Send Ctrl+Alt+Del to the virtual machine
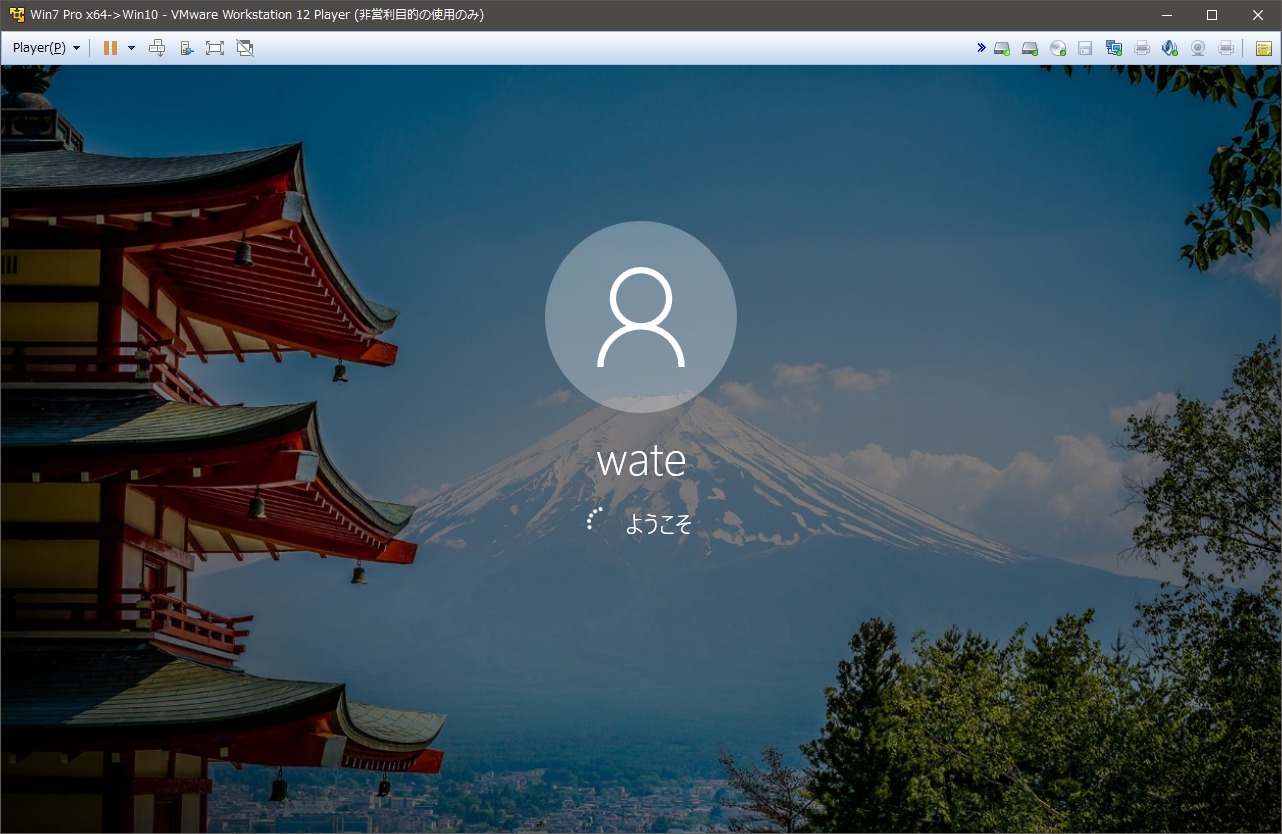This screenshot has height=834, width=1282. tap(157, 48)
